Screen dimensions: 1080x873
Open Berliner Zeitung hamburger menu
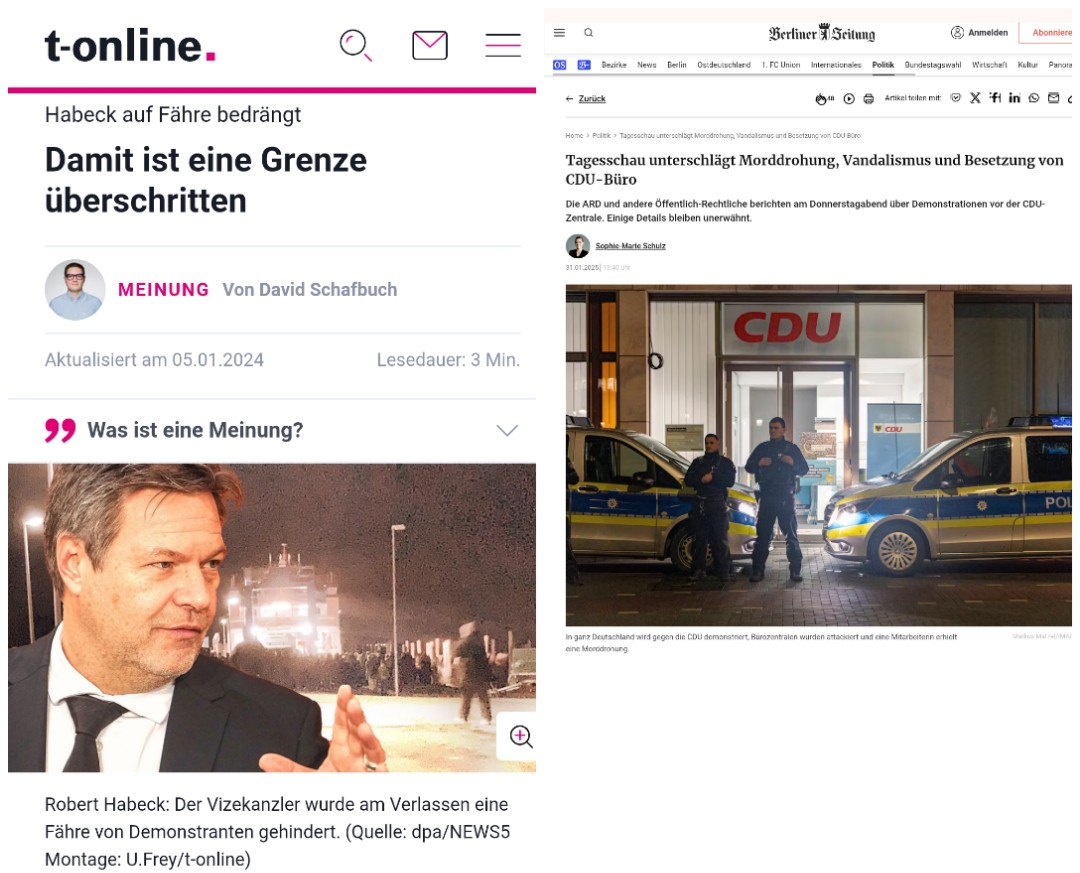pos(559,32)
